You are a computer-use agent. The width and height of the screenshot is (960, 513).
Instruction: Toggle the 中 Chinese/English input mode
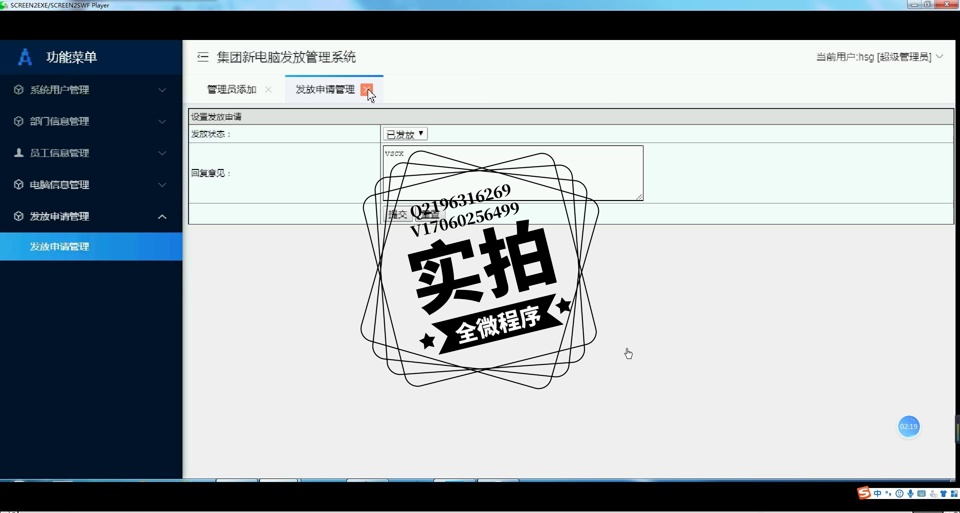click(877, 494)
